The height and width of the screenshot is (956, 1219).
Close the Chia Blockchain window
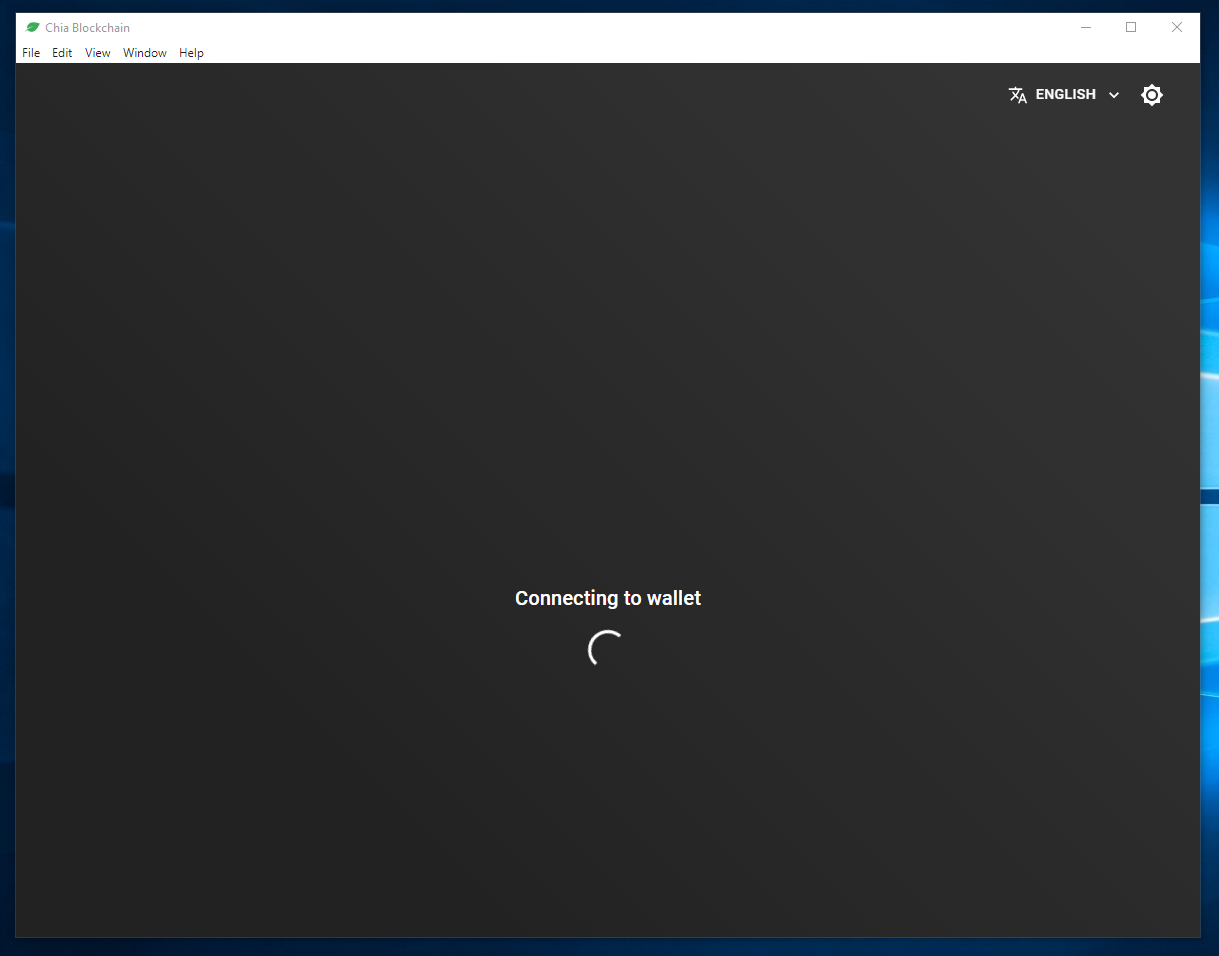pos(1177,28)
